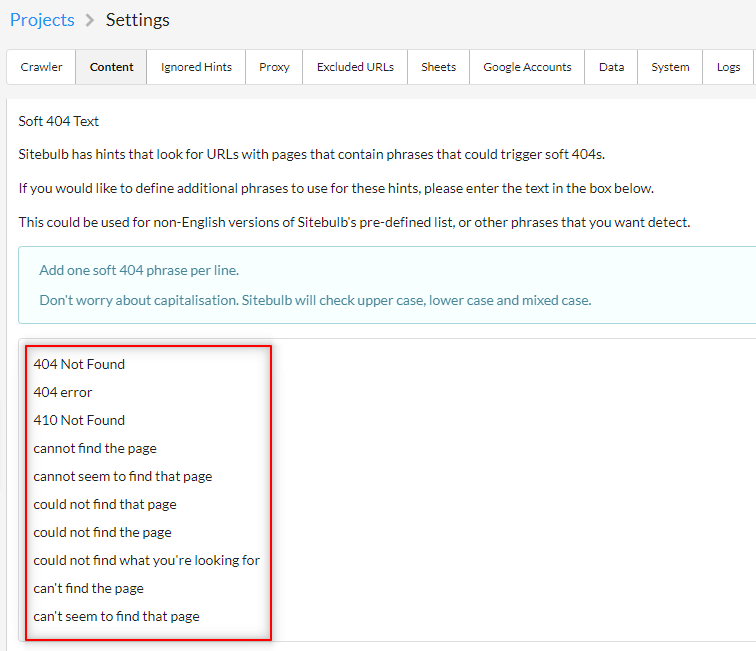Click the '404 error' phrase line

click(x=63, y=392)
